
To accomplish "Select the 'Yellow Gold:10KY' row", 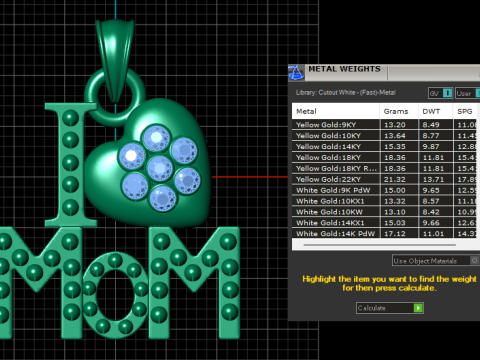I will pyautogui.click(x=385, y=136).
